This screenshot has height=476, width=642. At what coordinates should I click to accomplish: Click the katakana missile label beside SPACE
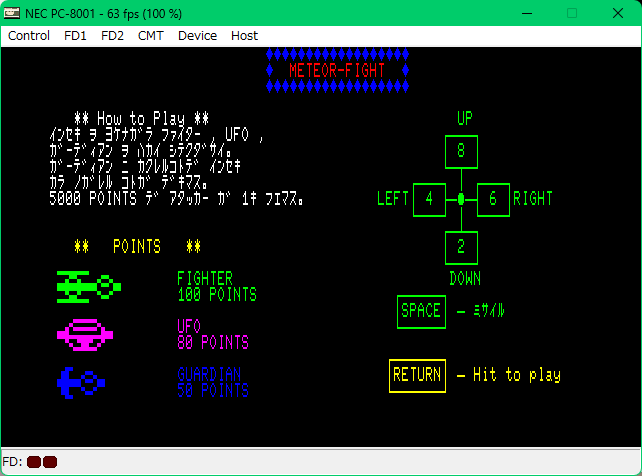tap(489, 311)
